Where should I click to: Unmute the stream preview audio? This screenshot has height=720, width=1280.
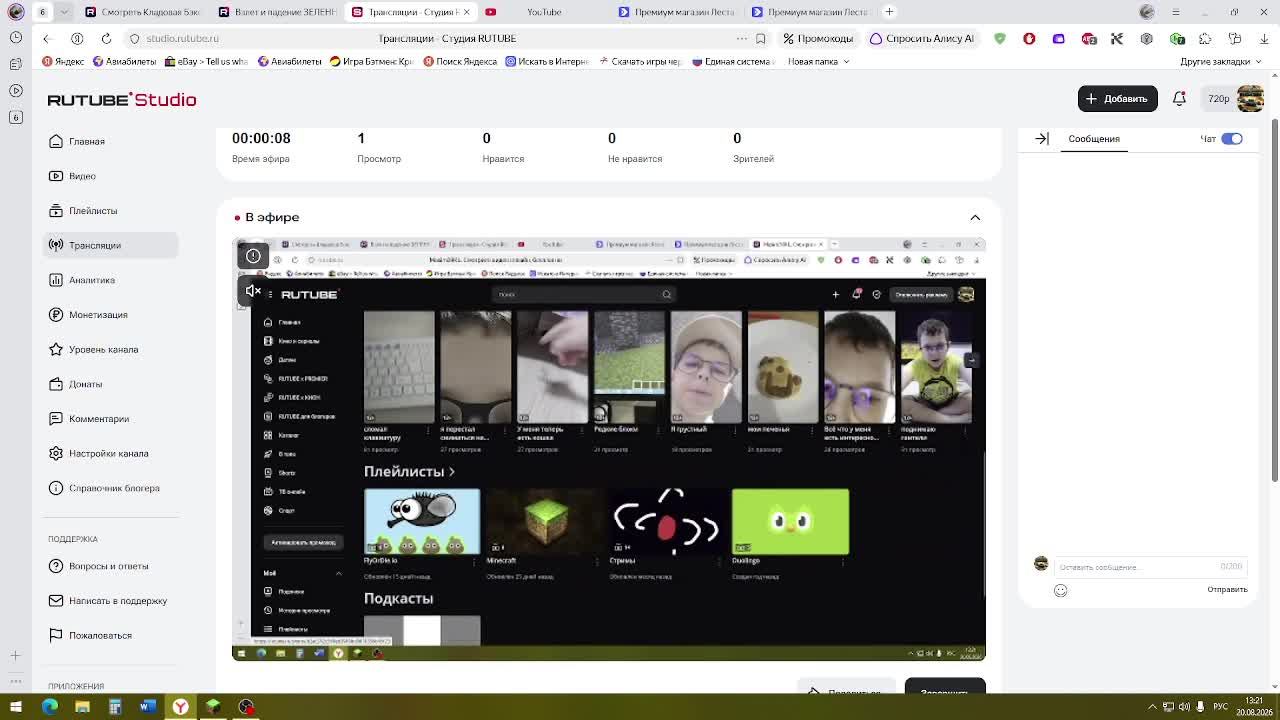tap(253, 291)
